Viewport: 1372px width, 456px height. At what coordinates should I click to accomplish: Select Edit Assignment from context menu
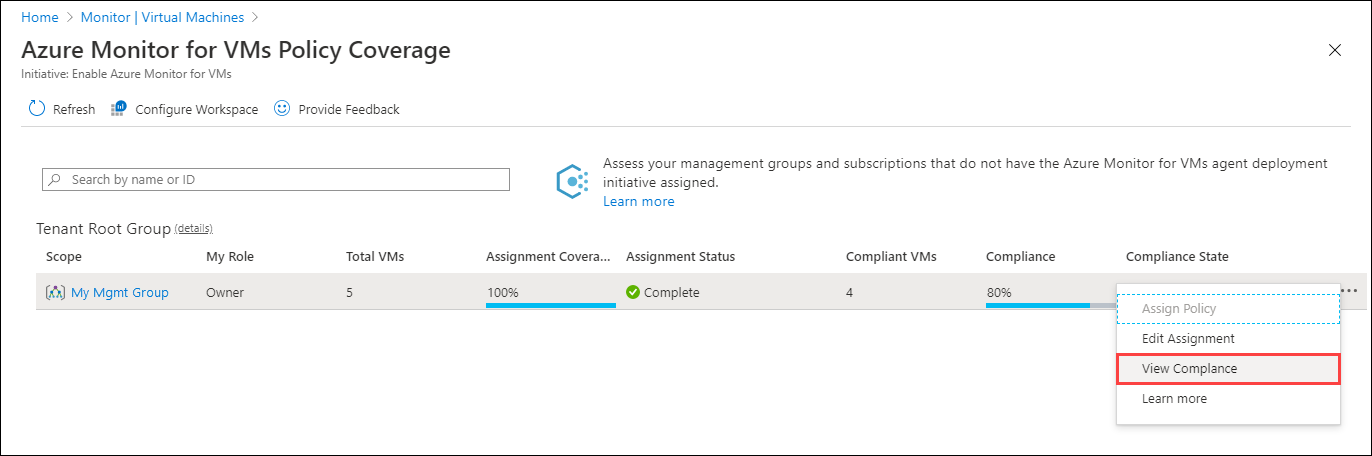1188,339
